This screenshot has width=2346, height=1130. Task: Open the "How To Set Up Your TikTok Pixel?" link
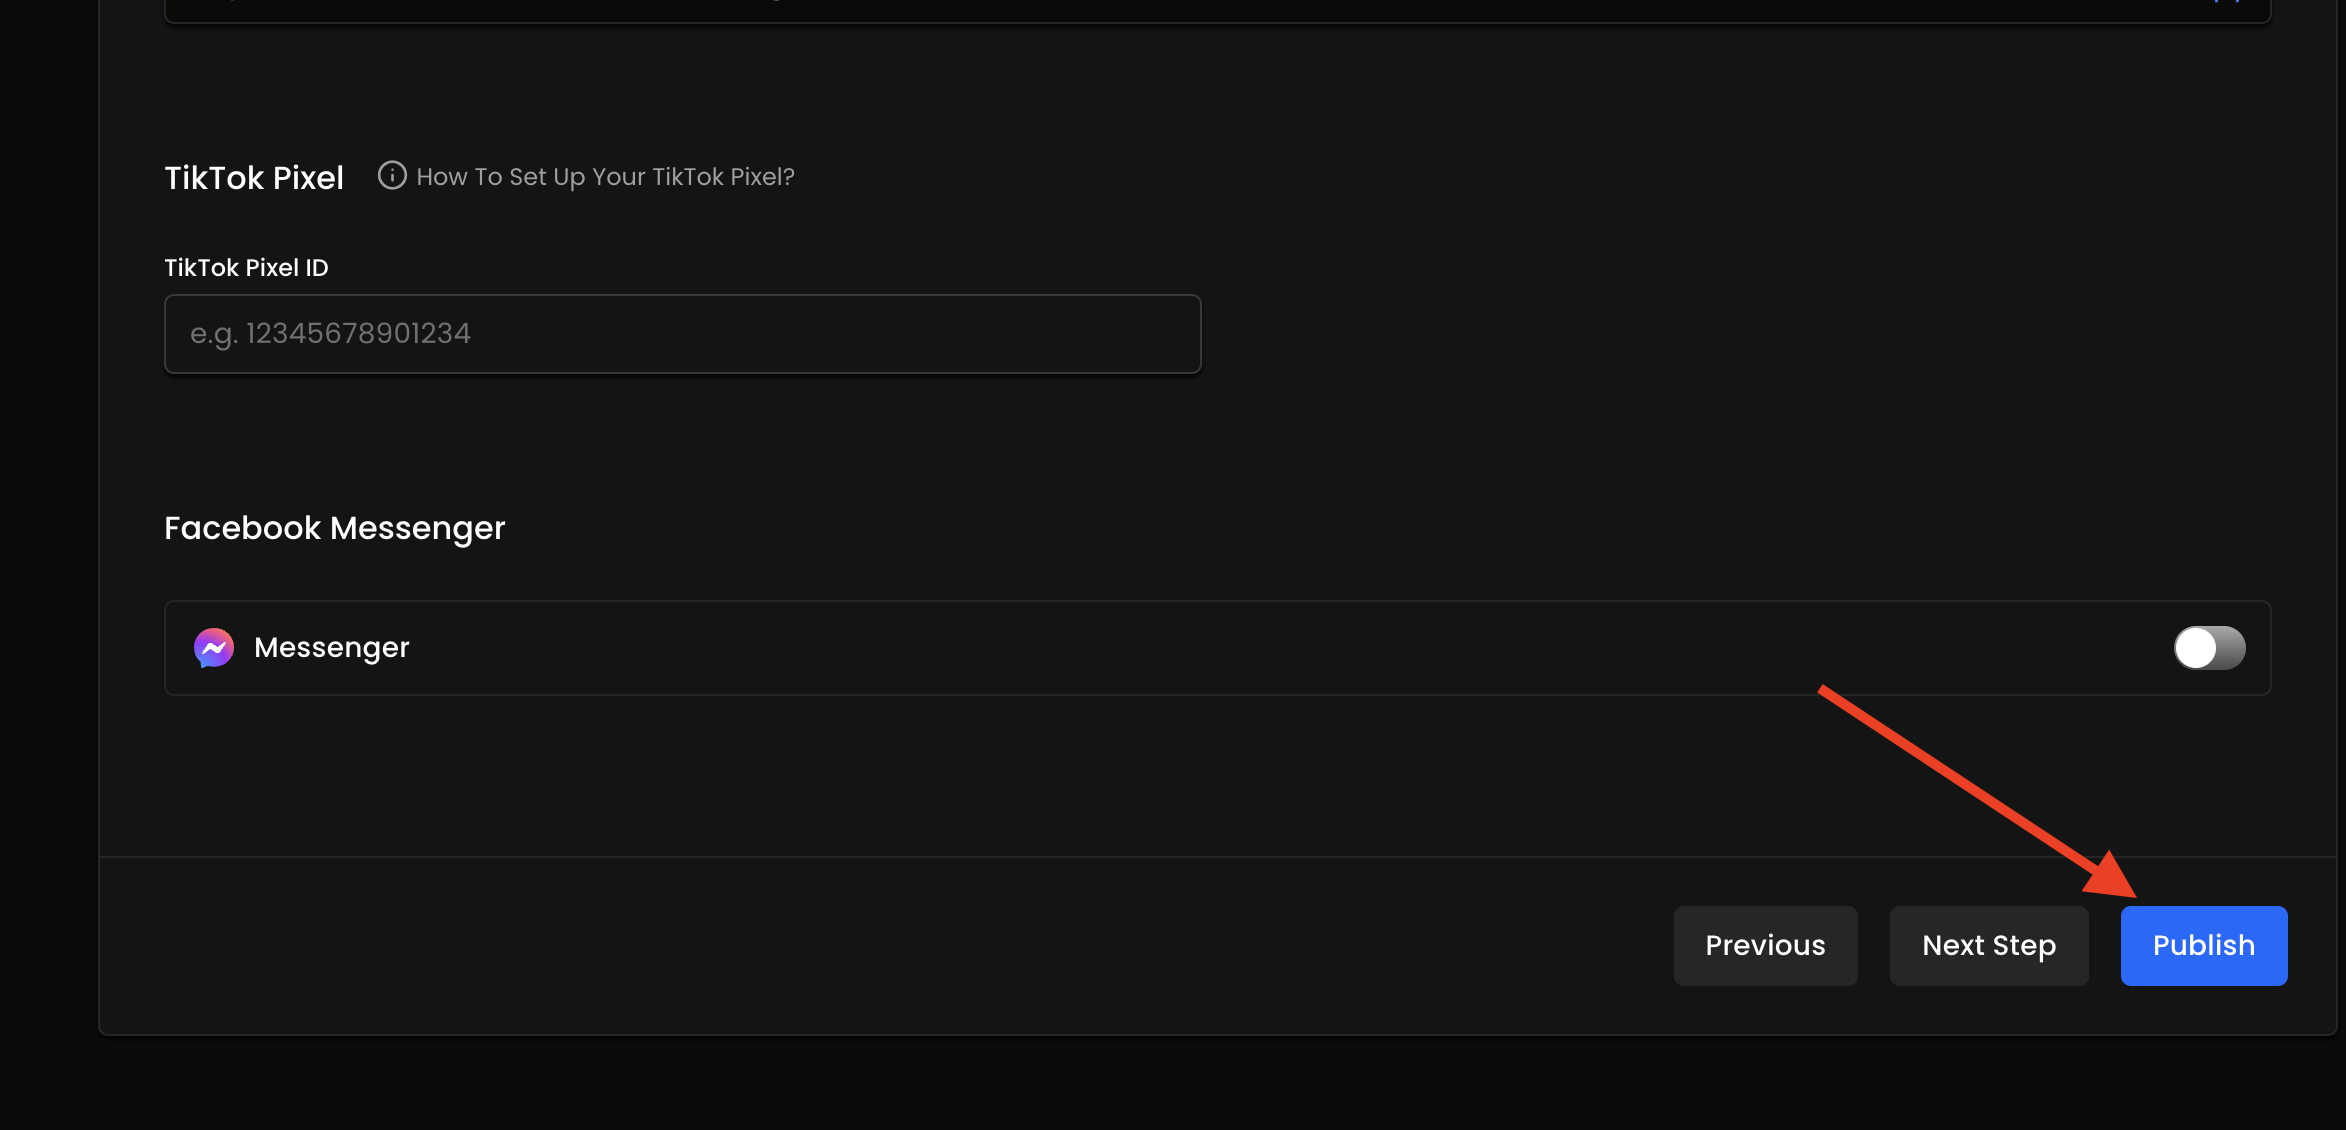[605, 177]
